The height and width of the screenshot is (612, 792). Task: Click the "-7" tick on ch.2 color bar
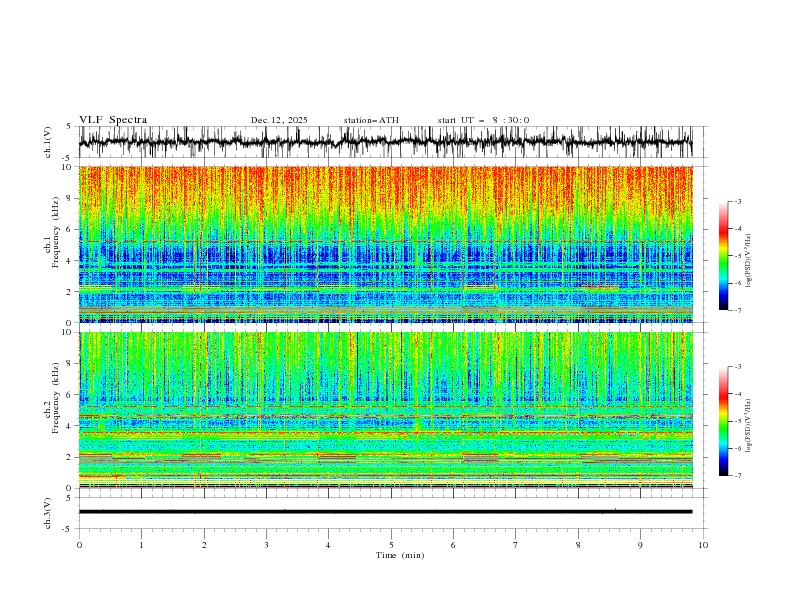(737, 476)
